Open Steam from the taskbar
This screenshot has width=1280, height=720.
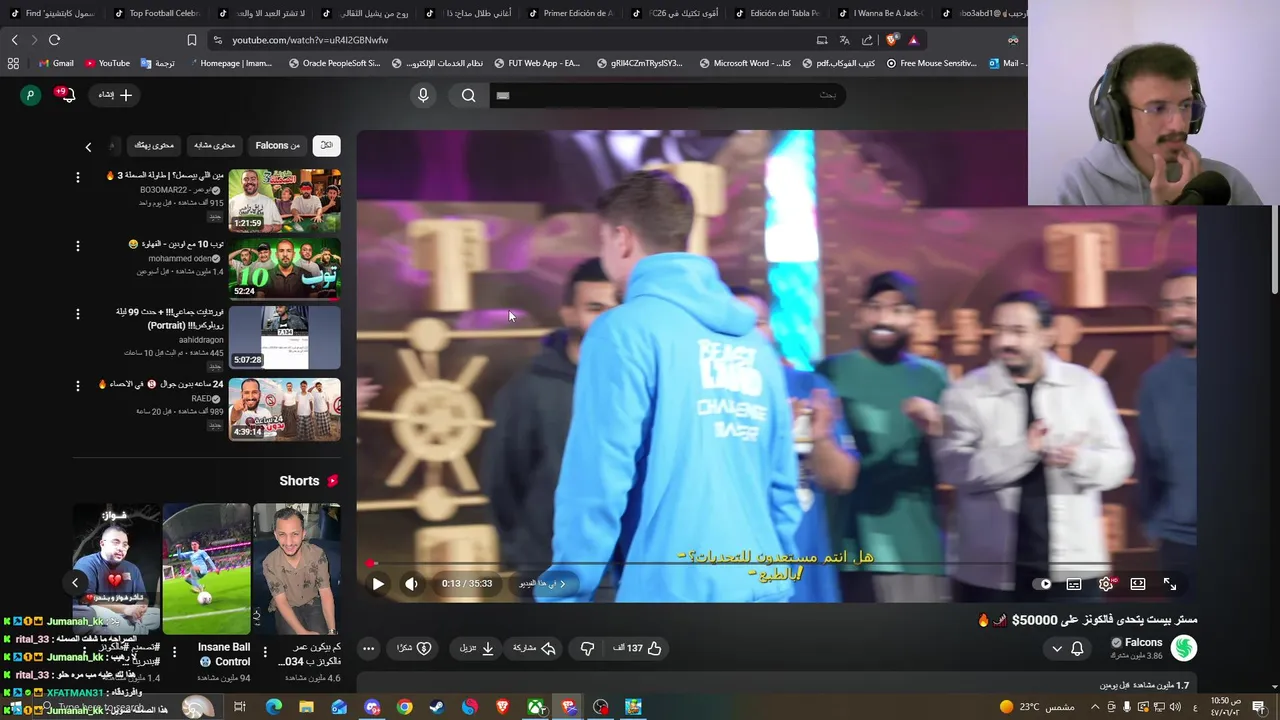tap(437, 707)
